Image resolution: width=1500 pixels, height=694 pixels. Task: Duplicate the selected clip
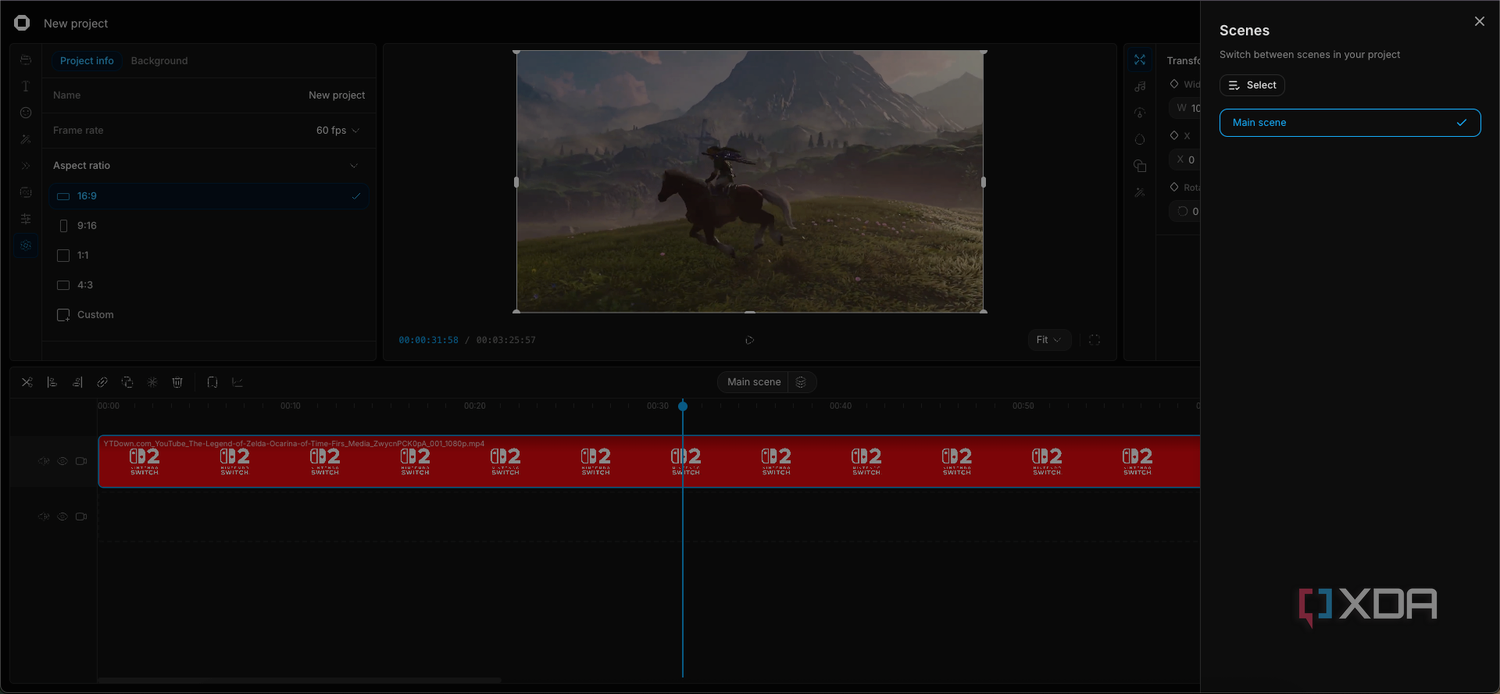127,382
